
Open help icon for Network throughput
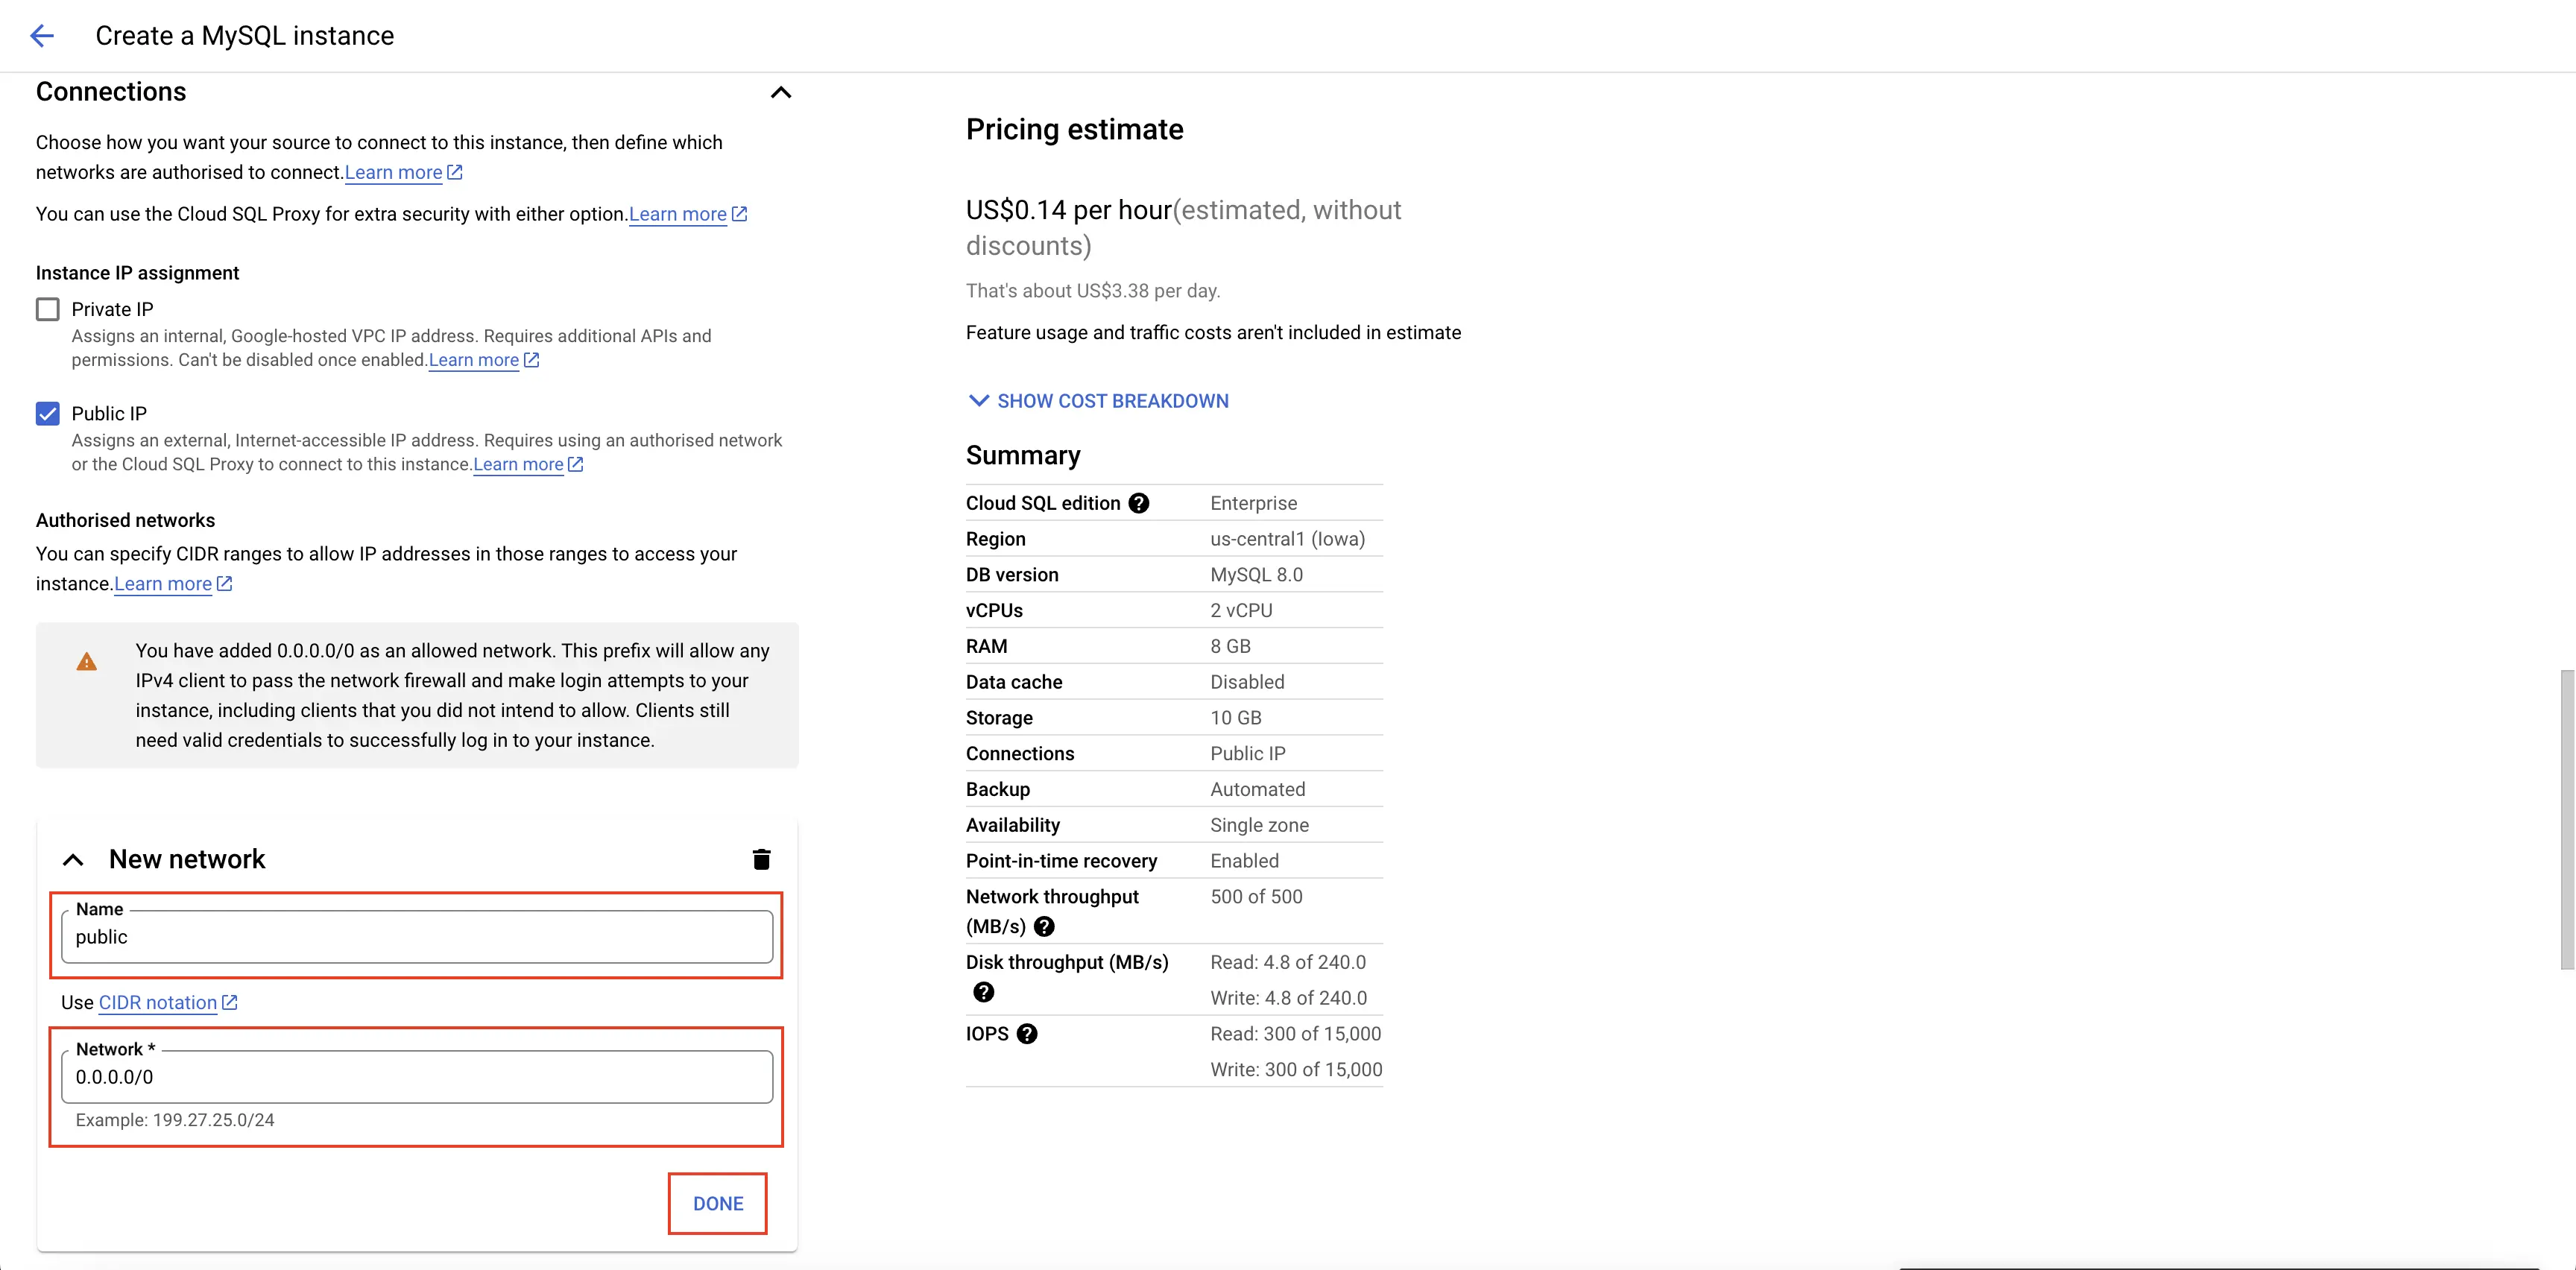click(x=1044, y=926)
